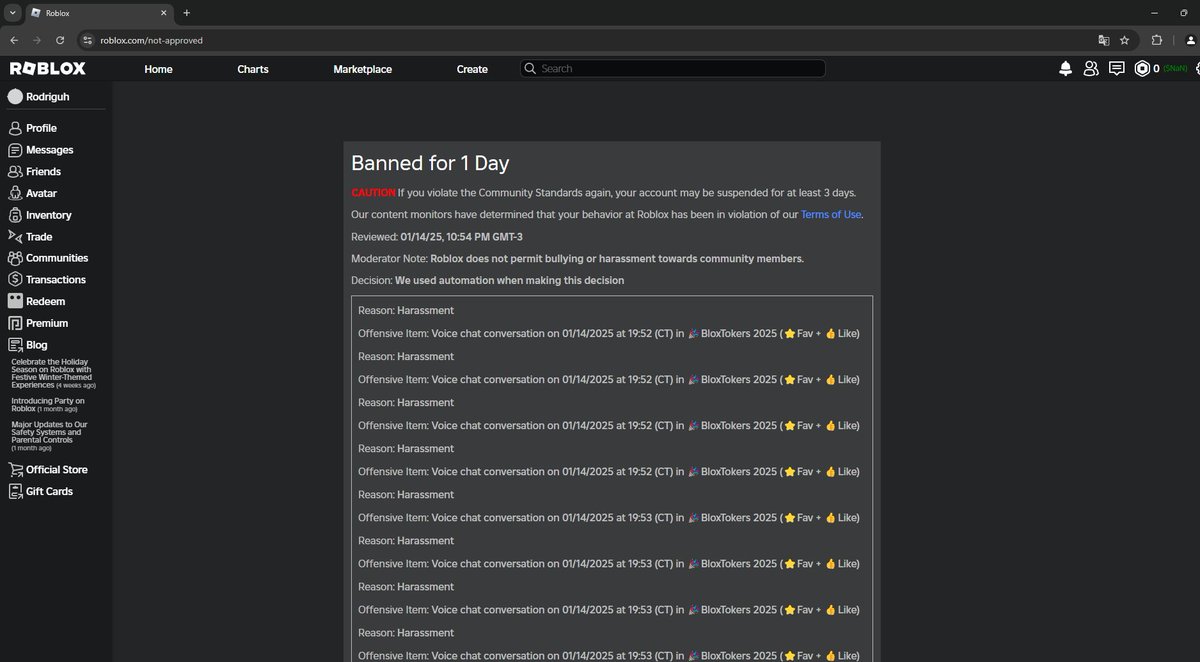Click the Robux balance icon

(x=1142, y=69)
